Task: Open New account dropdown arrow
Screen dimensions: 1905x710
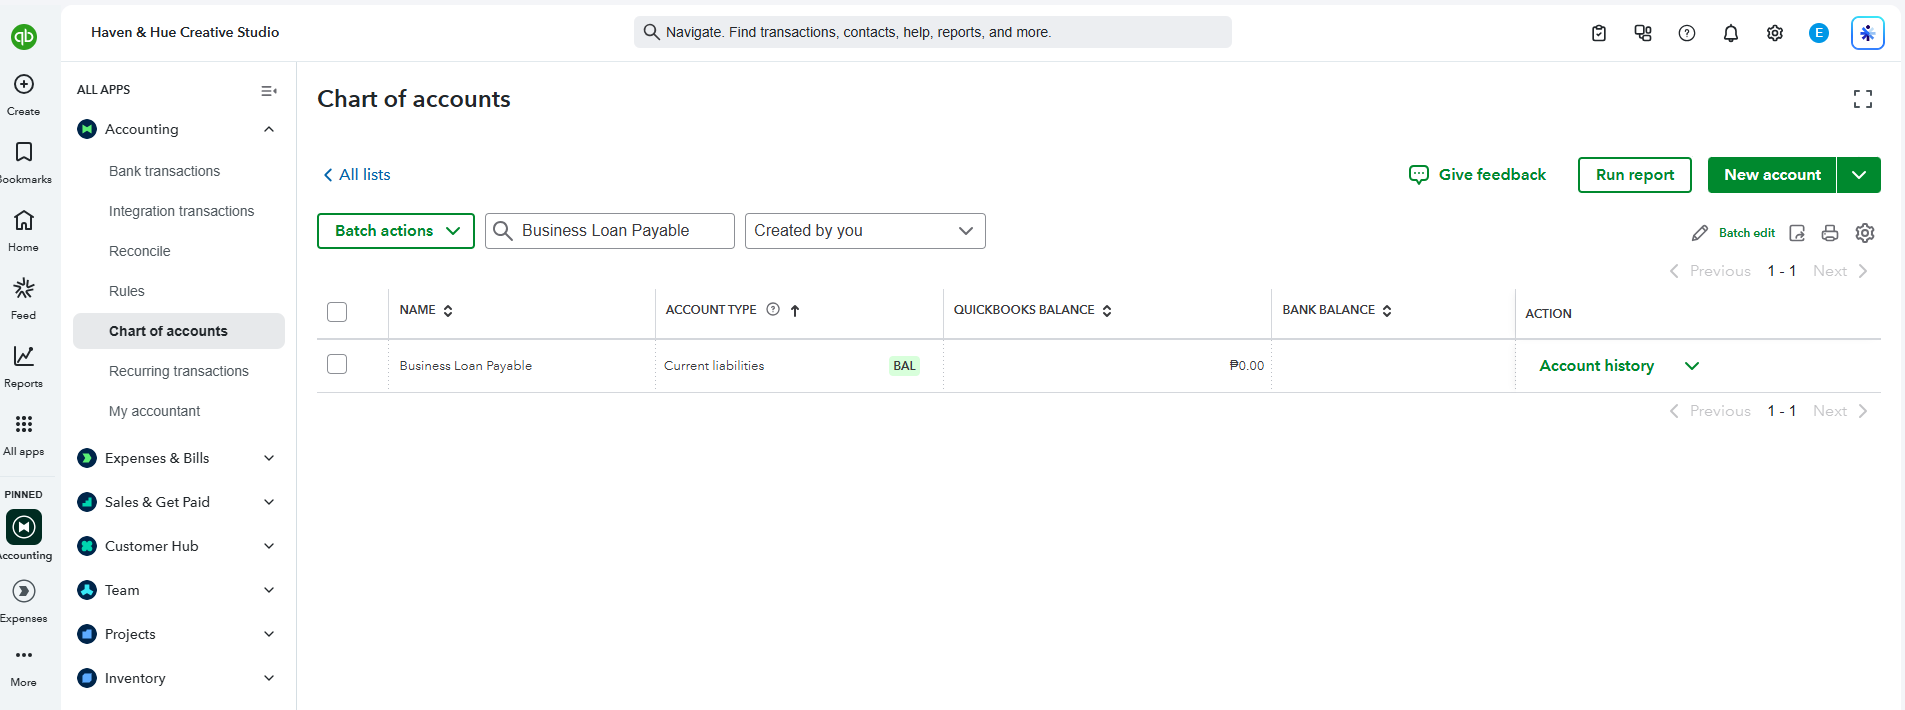Action: point(1859,175)
